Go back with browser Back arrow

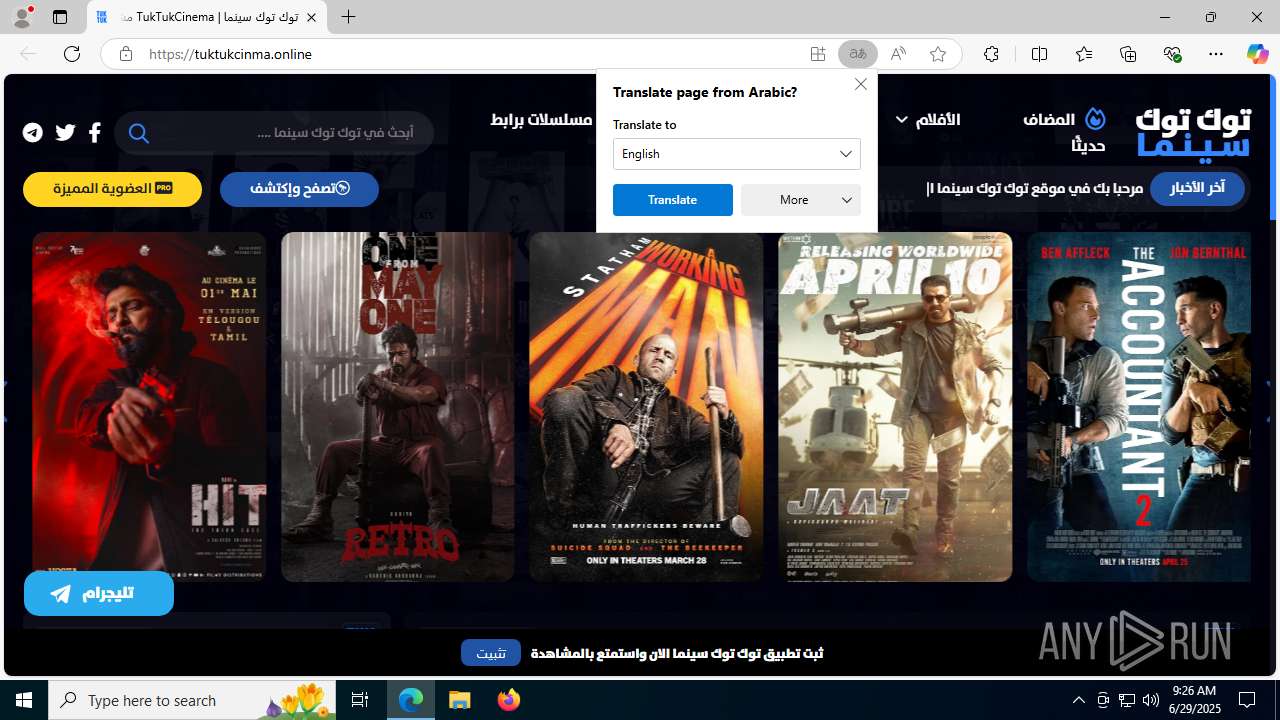pyautogui.click(x=28, y=54)
